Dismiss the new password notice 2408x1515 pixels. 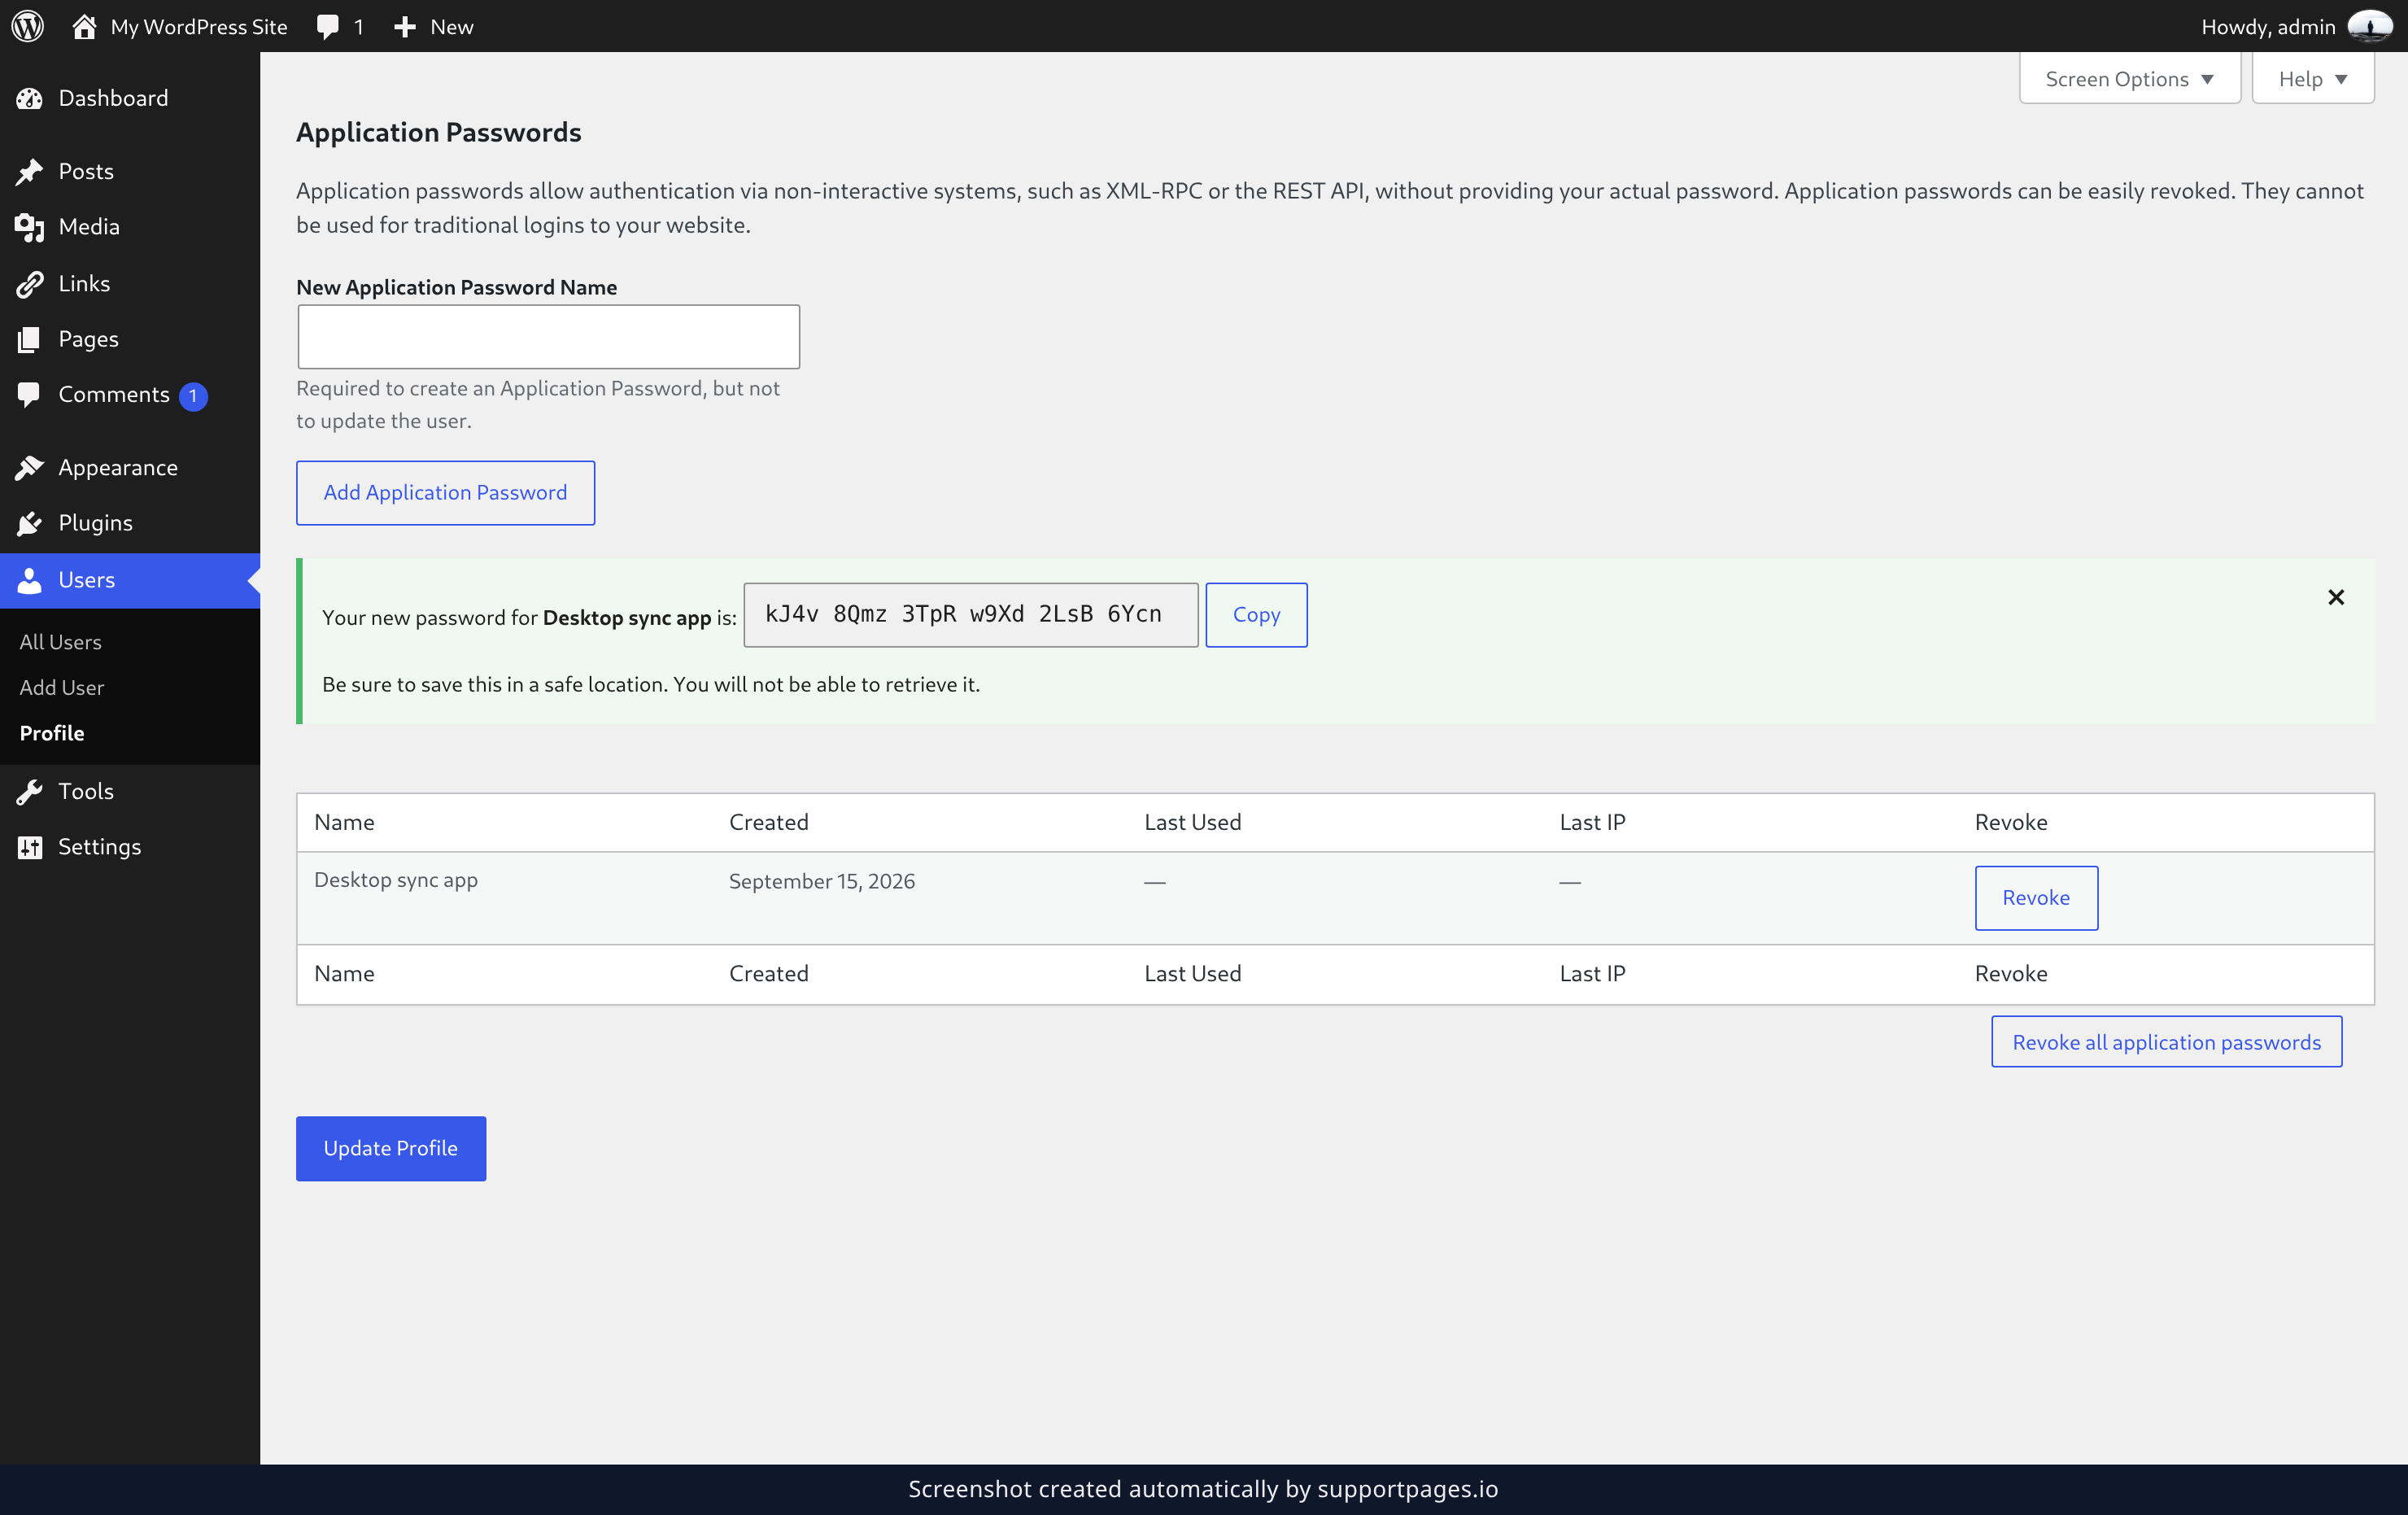coord(2335,597)
